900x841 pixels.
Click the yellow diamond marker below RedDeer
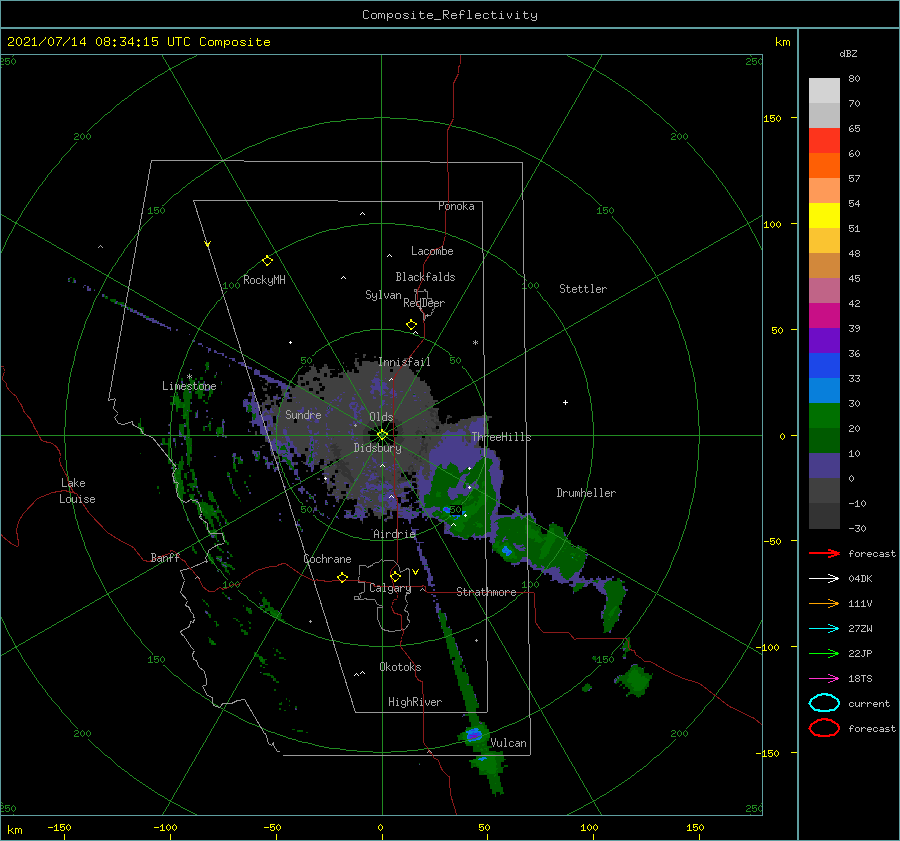[411, 325]
